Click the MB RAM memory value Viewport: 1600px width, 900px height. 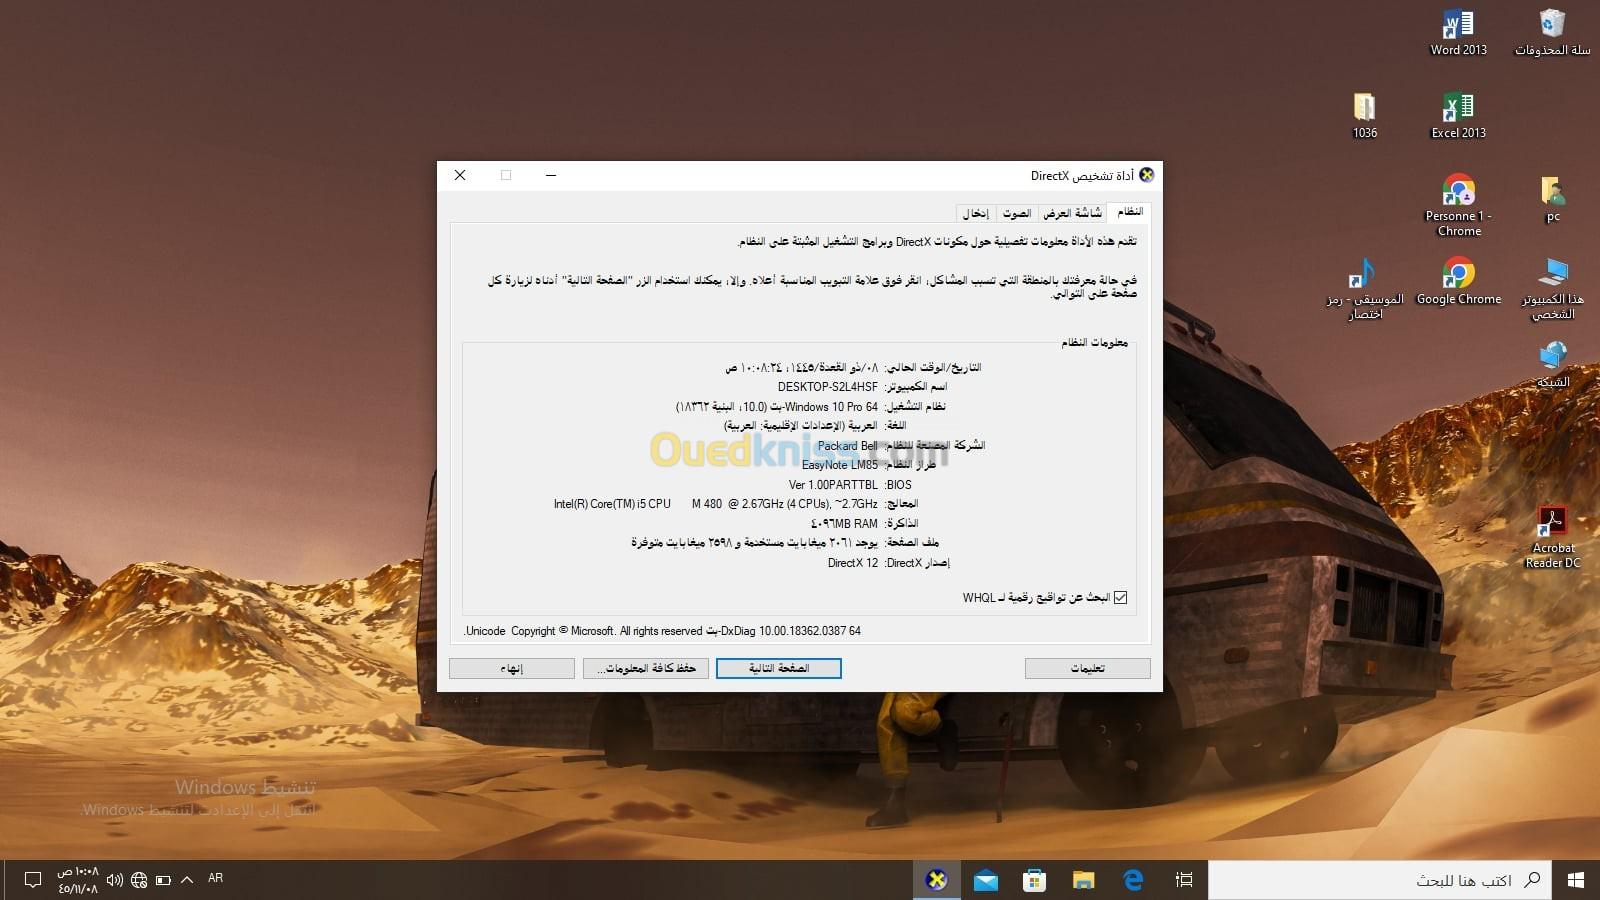pyautogui.click(x=844, y=524)
